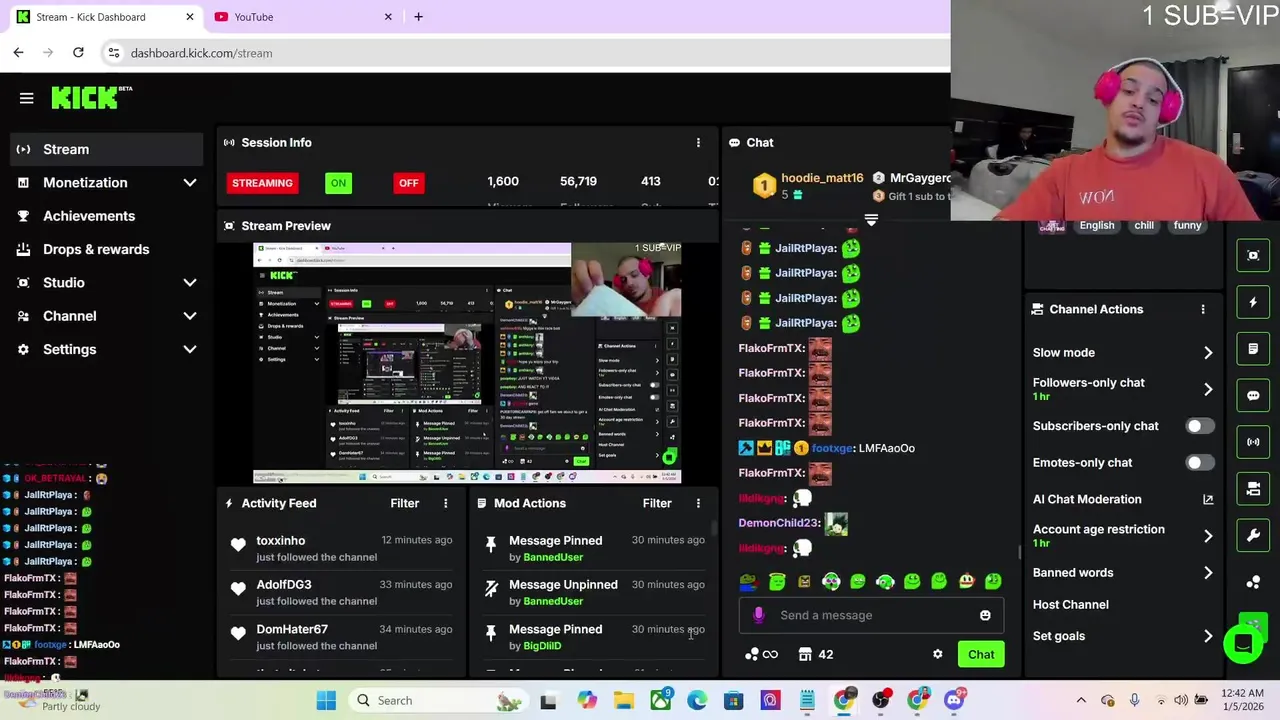Click the screen capture sidebar icon
This screenshot has width=1280, height=720.
coord(1253,255)
